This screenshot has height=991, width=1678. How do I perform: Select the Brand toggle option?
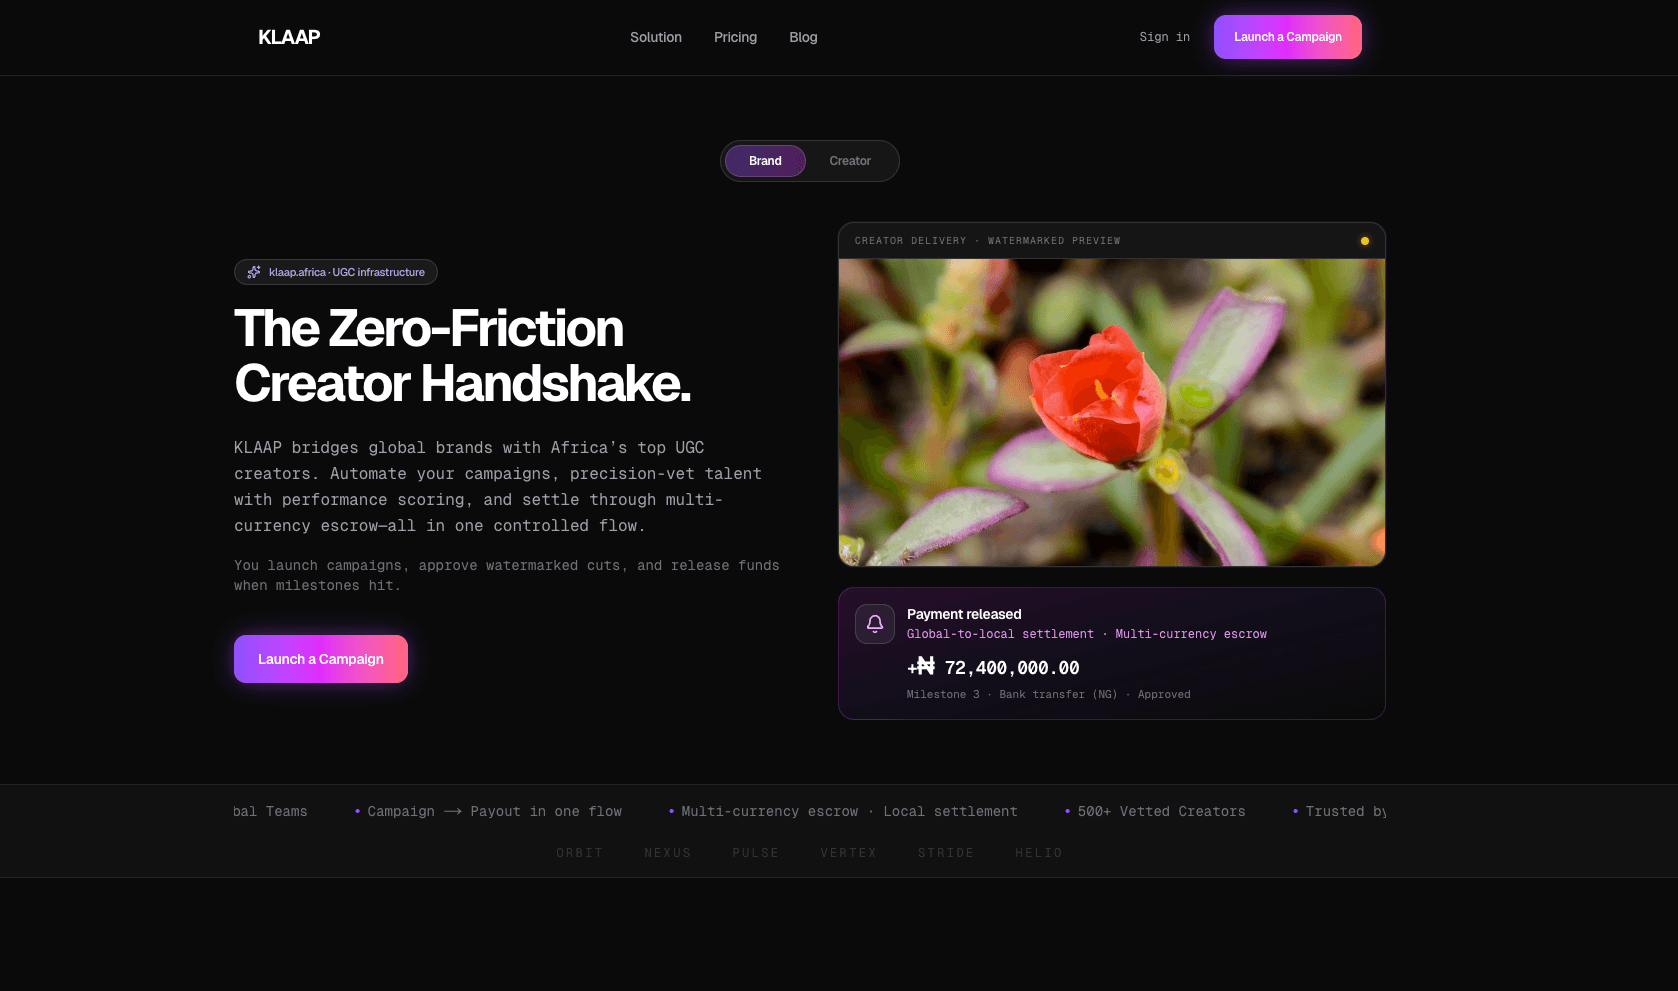(765, 161)
